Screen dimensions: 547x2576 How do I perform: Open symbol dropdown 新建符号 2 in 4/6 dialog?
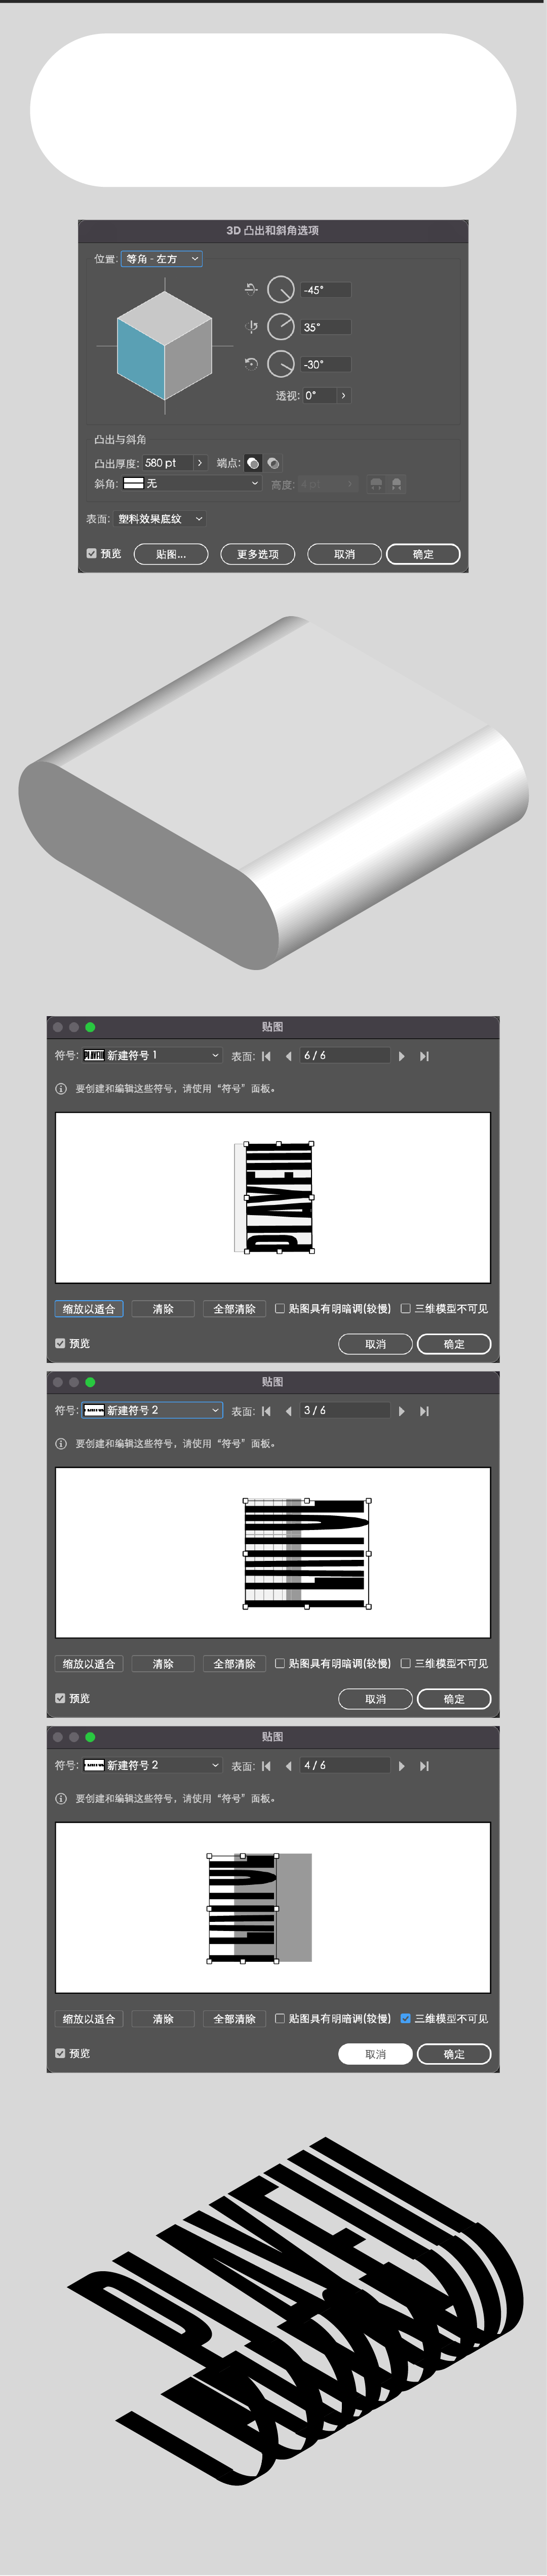[152, 1766]
